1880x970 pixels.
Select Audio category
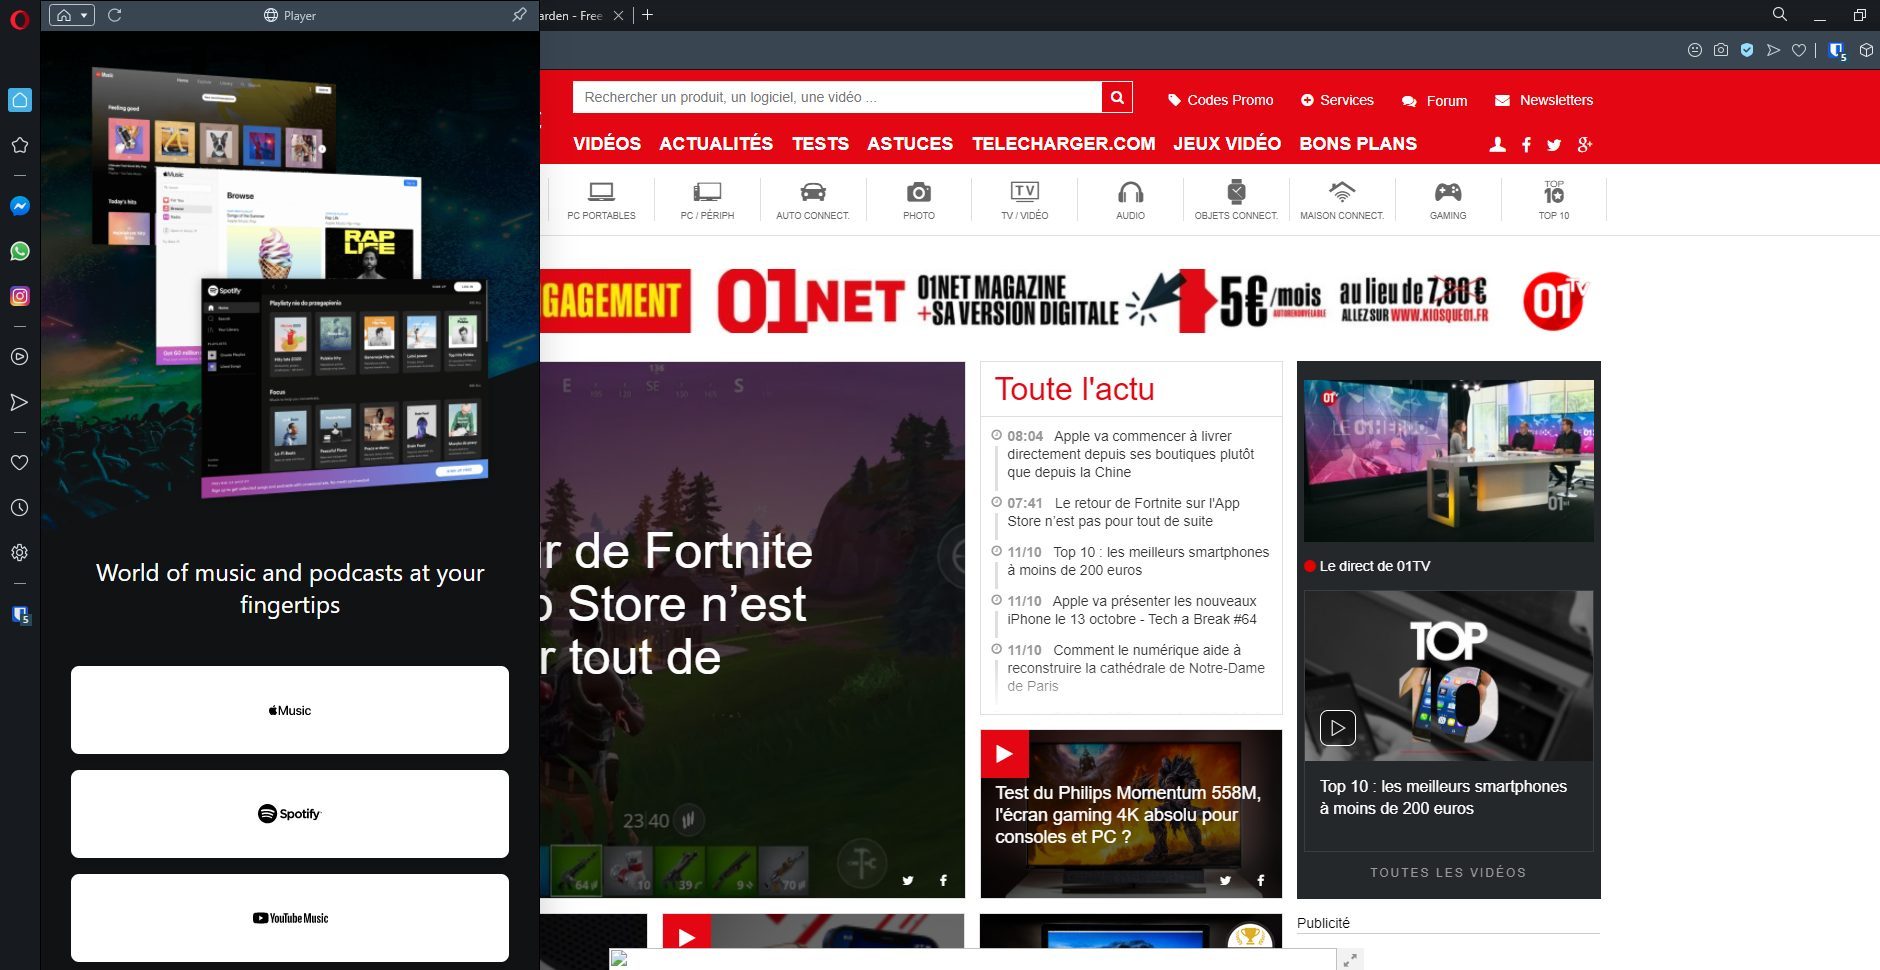pos(1130,200)
